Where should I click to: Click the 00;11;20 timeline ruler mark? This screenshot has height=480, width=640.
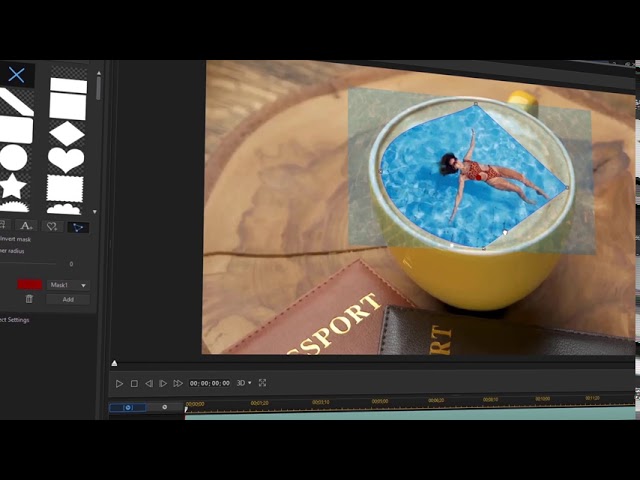point(592,398)
